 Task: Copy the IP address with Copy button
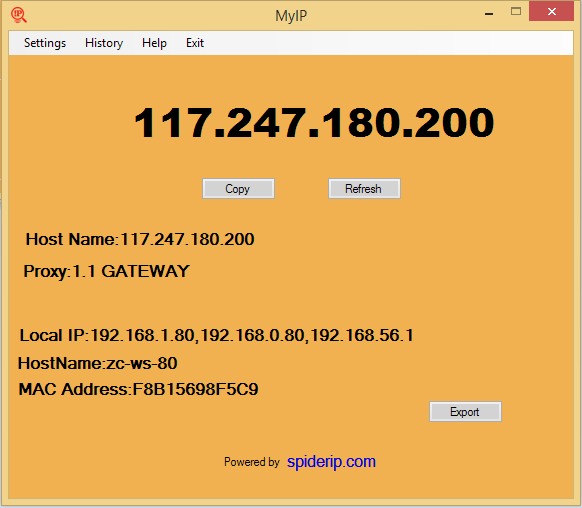pyautogui.click(x=238, y=189)
